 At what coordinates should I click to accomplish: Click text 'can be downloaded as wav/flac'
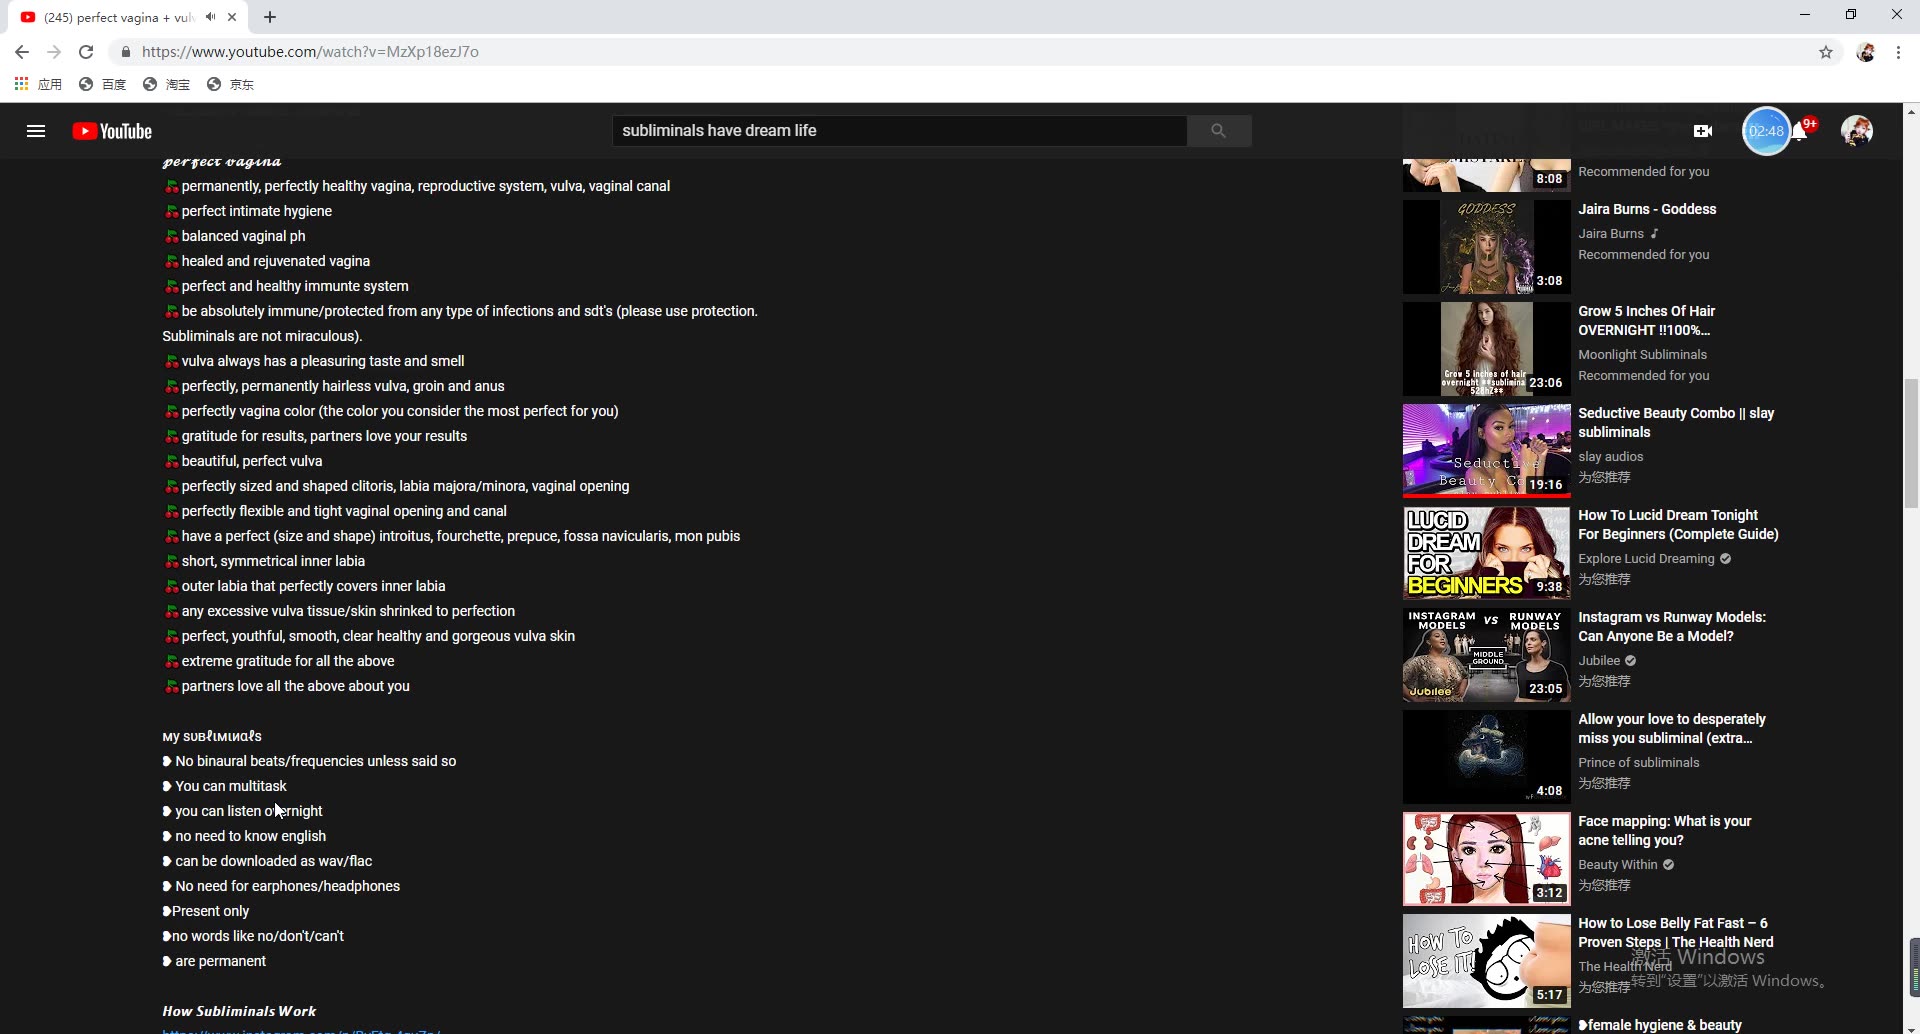click(x=273, y=861)
